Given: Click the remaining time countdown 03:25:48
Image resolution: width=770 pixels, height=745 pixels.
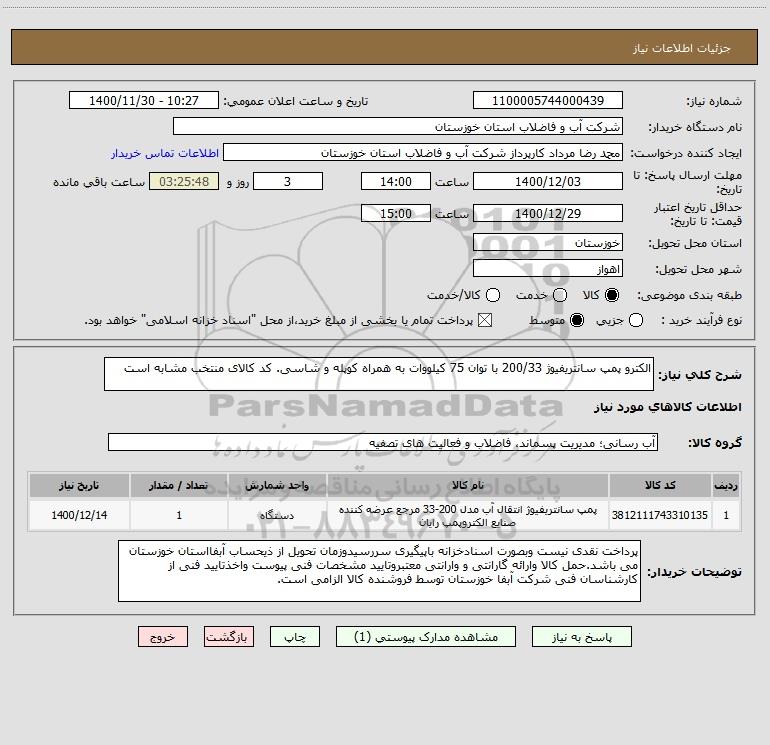Looking at the screenshot, I should 184,181.
